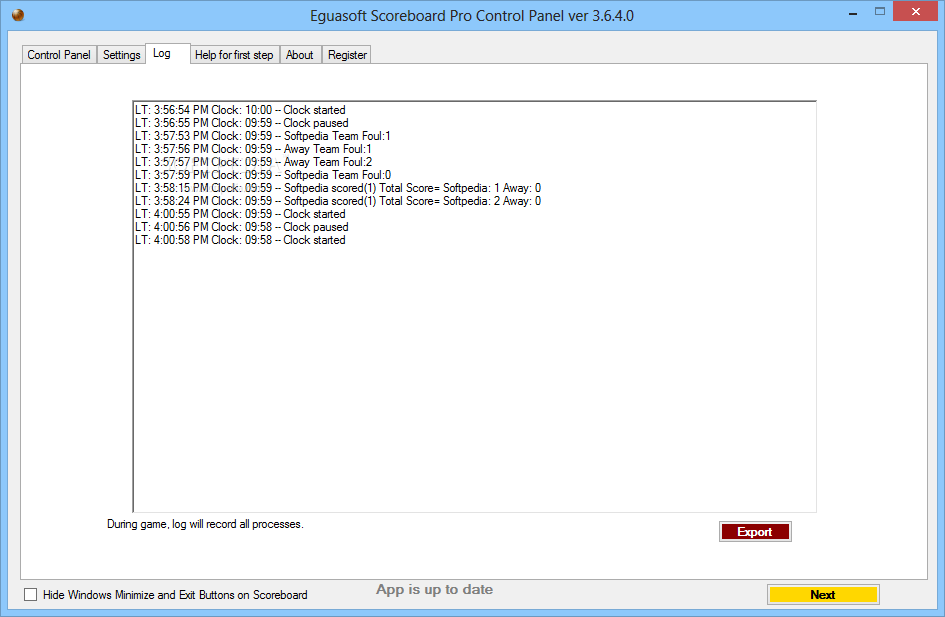Select log entry 3:57:56 Away Team Foul:1
The image size is (945, 617).
253,149
